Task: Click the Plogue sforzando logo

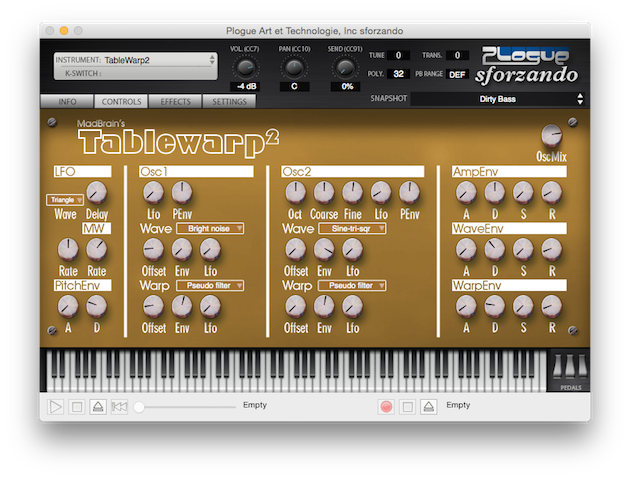Action: 526,66
